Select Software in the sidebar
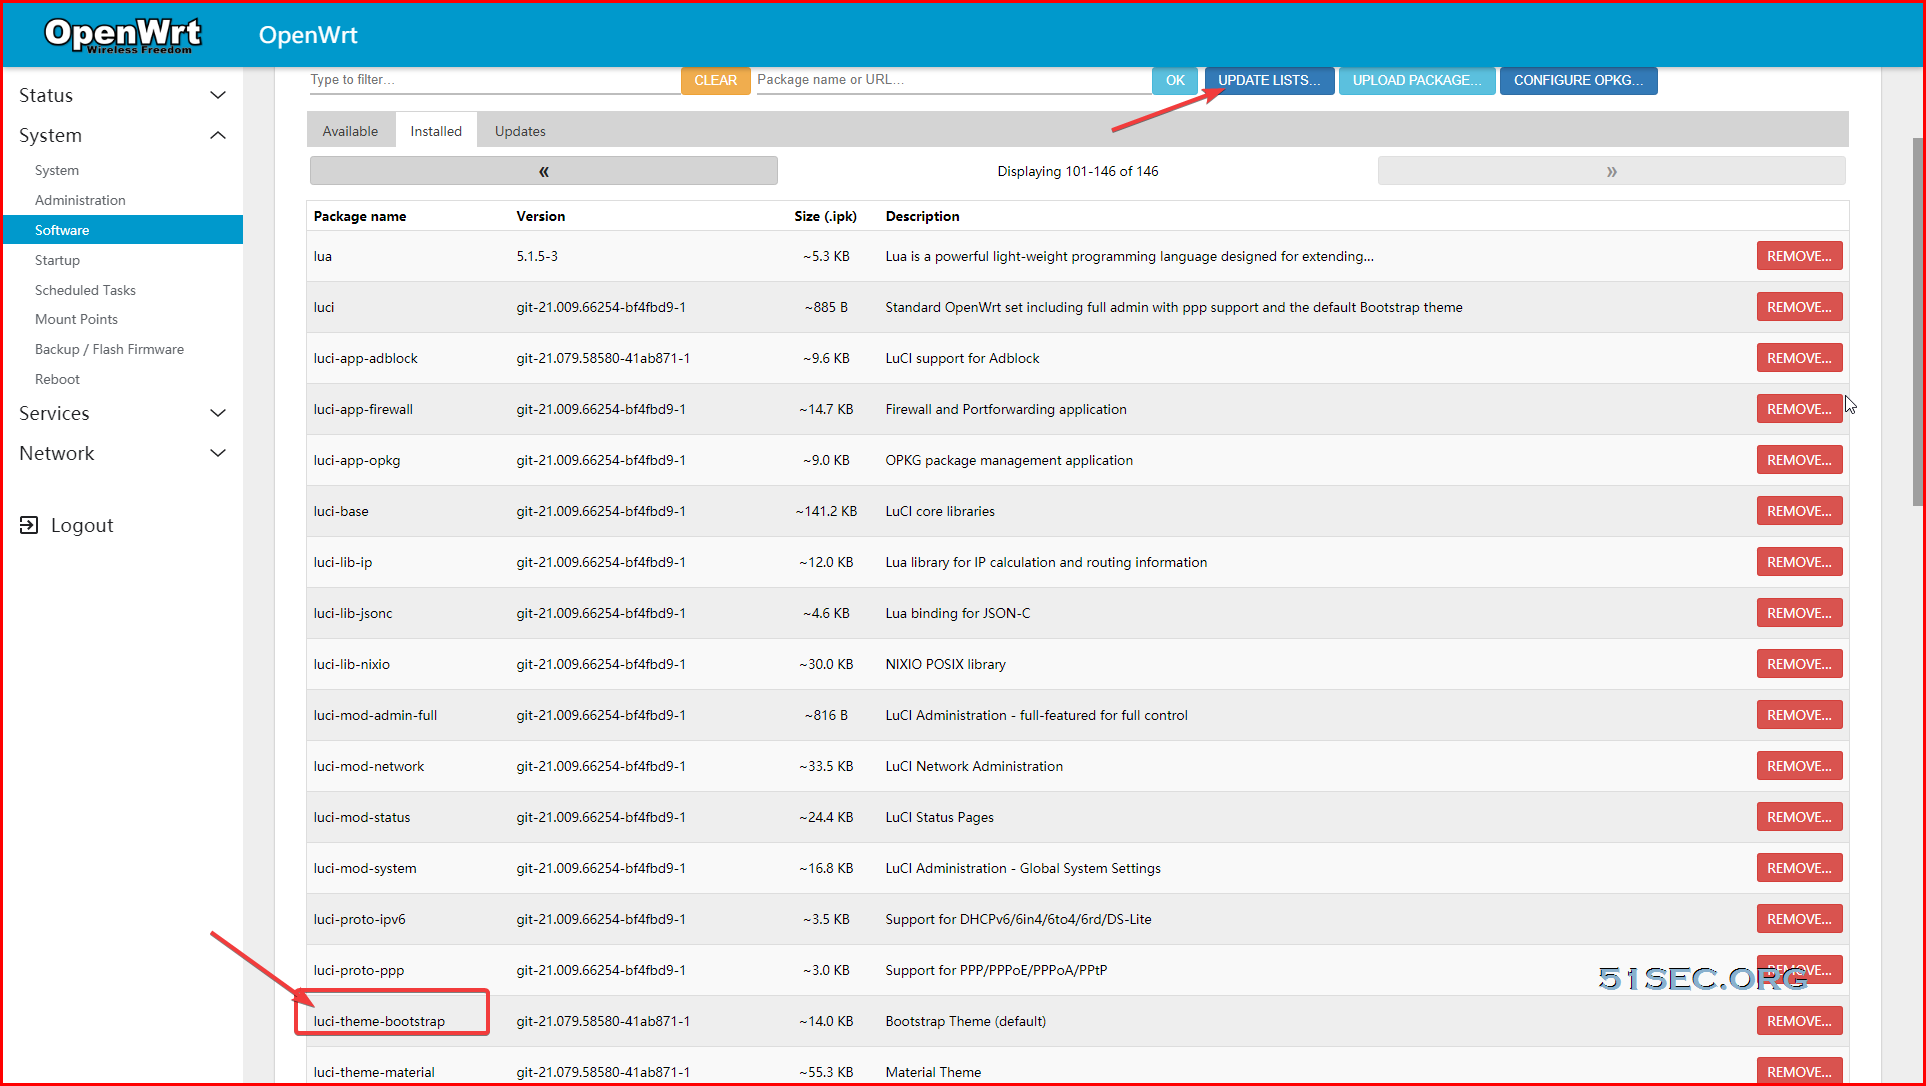This screenshot has width=1926, height=1086. pos(123,230)
